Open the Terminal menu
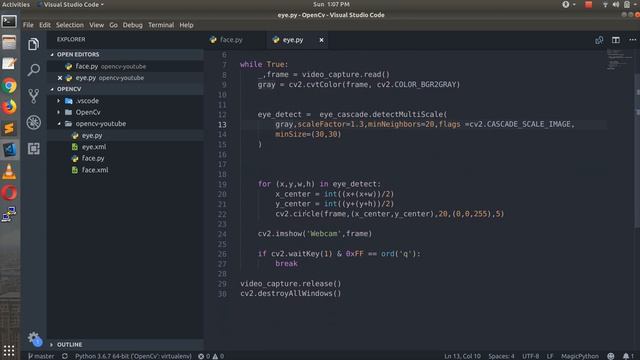This screenshot has width=640, height=360. pyautogui.click(x=161, y=25)
